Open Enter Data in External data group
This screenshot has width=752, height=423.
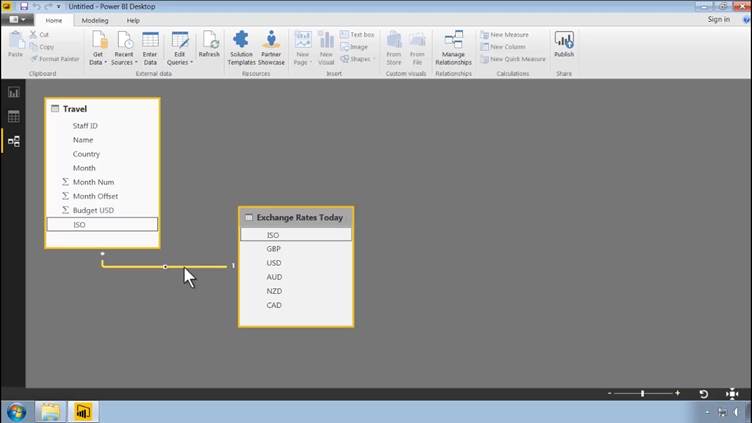coord(150,46)
